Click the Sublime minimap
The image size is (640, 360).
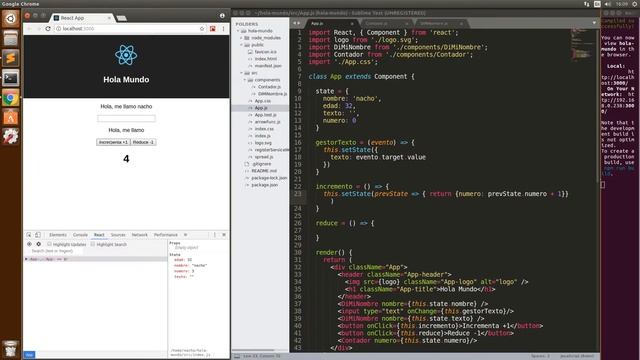tap(584, 45)
